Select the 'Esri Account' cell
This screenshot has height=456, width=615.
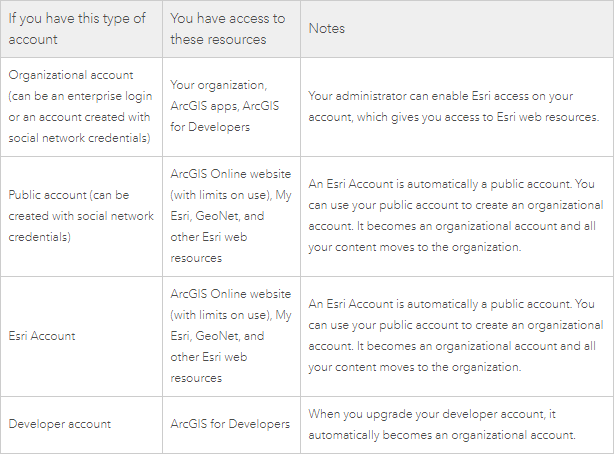tap(82, 336)
